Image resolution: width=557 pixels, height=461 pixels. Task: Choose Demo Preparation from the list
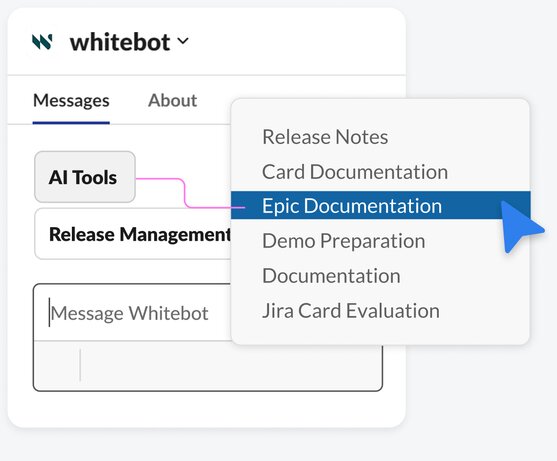tap(344, 241)
